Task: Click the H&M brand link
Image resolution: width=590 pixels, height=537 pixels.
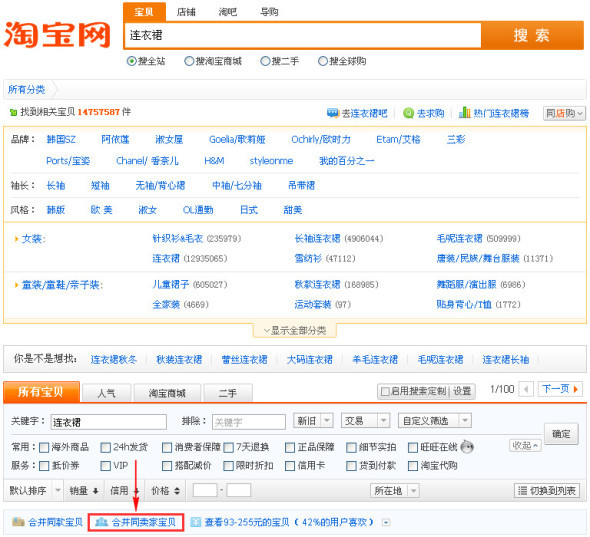Action: click(214, 161)
